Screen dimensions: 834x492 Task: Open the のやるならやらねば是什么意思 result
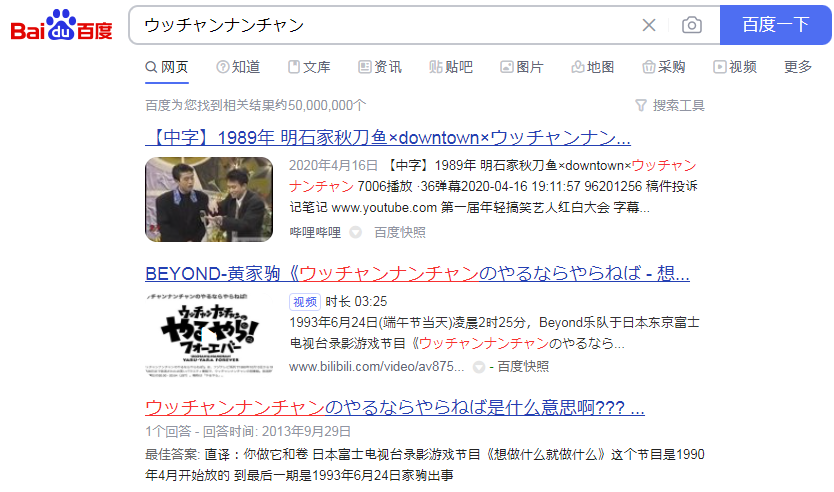coord(395,407)
